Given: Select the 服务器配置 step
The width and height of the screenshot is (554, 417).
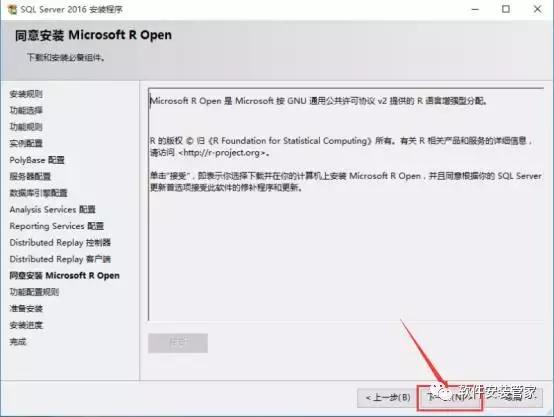Looking at the screenshot, I should click(30, 176).
